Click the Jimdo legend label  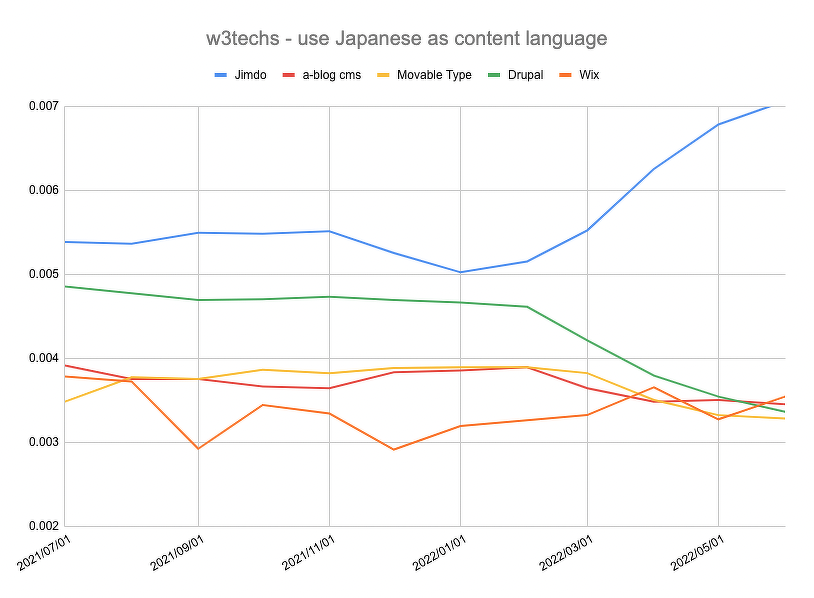249,75
